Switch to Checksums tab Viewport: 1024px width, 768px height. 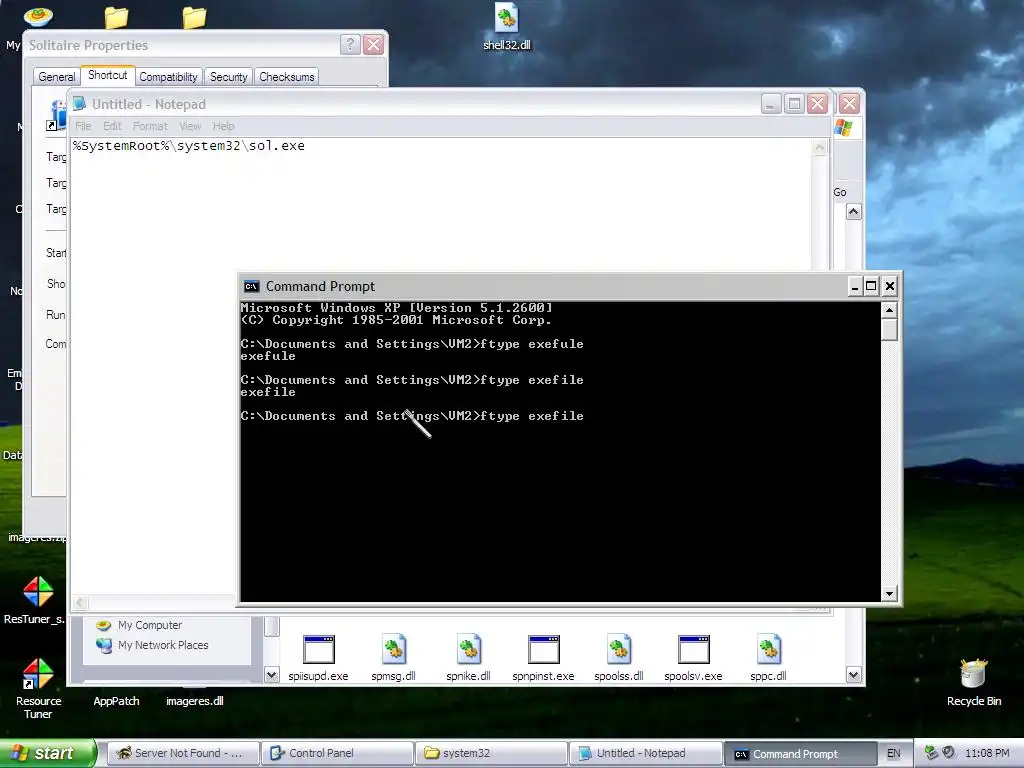tap(287, 76)
